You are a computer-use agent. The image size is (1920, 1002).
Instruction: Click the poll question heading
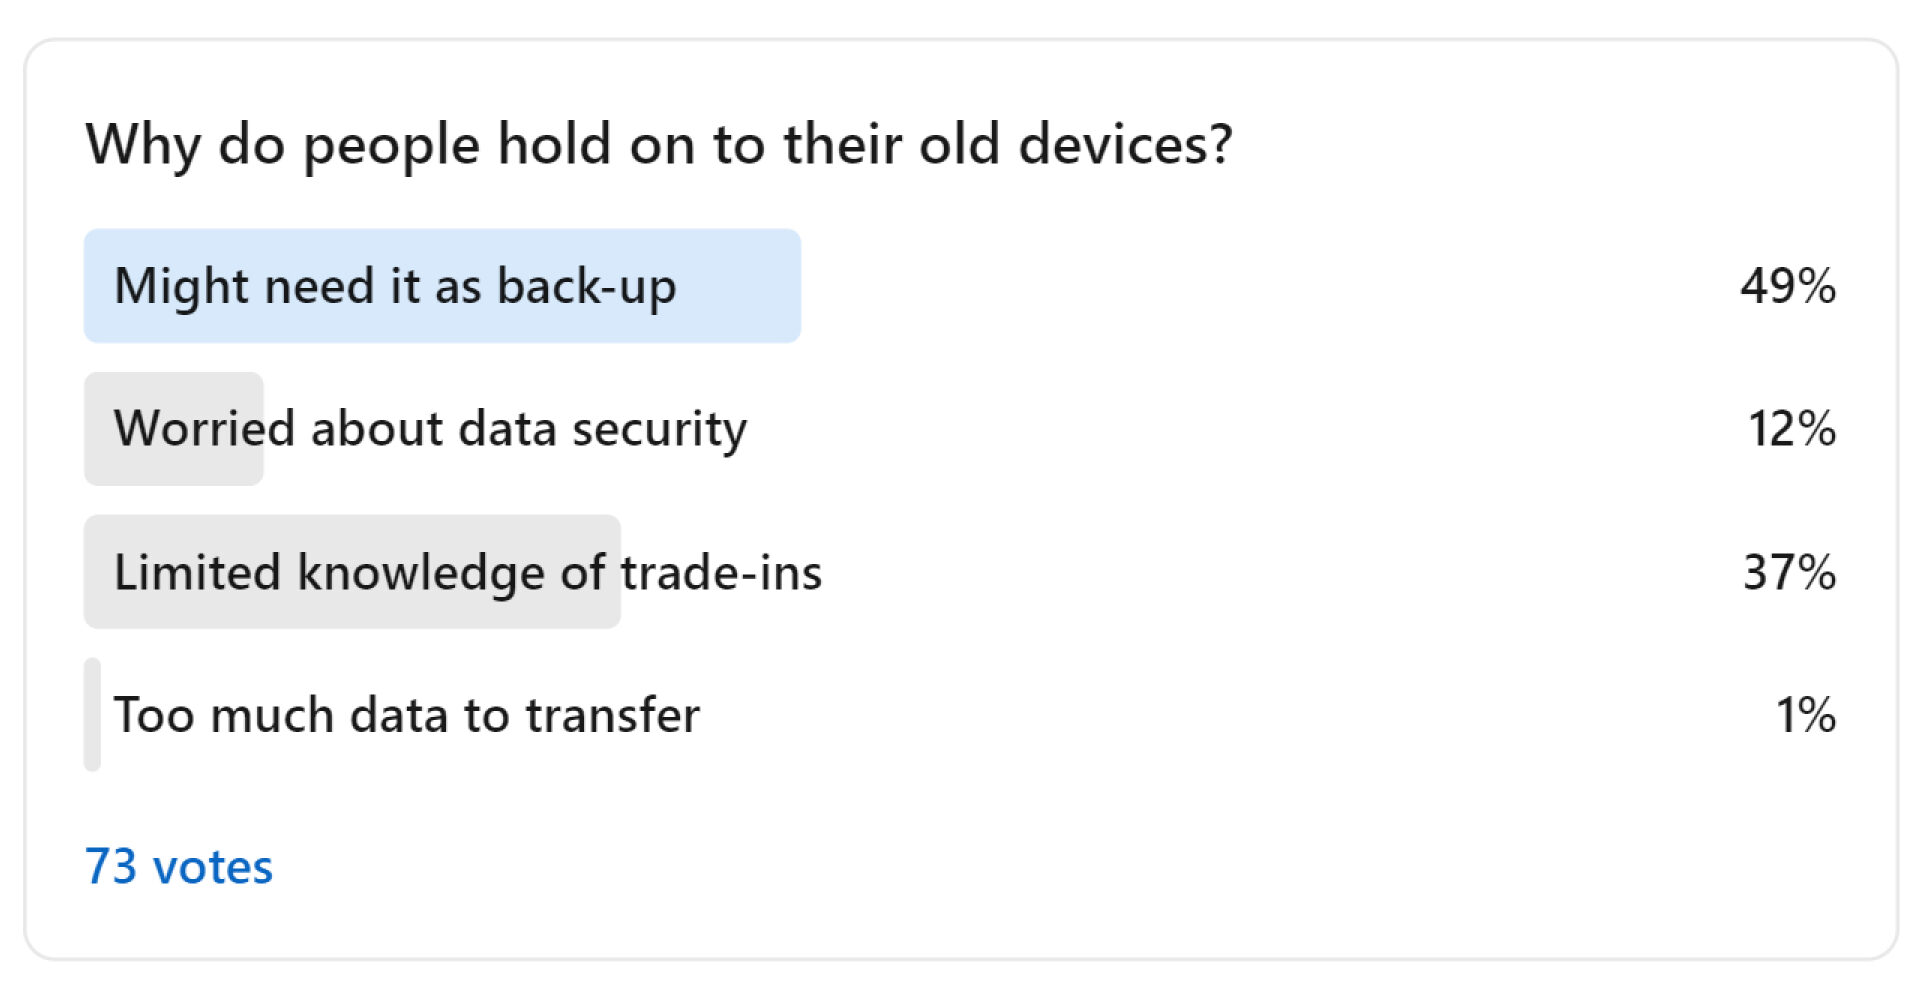point(658,144)
